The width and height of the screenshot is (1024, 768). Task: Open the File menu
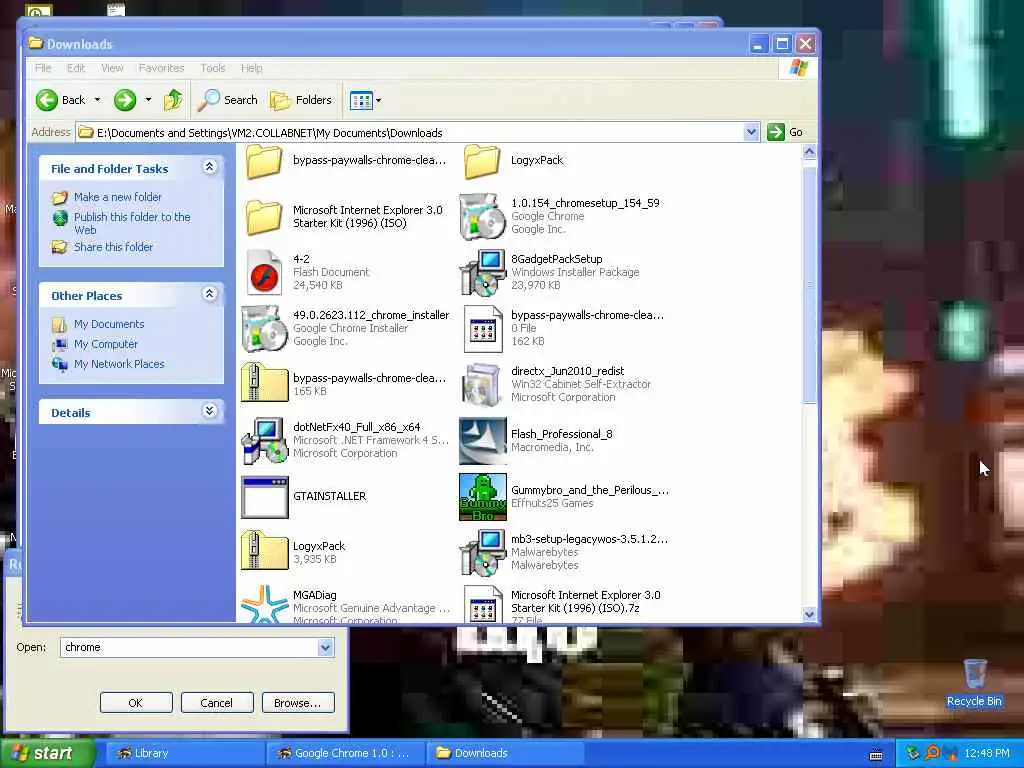point(43,68)
